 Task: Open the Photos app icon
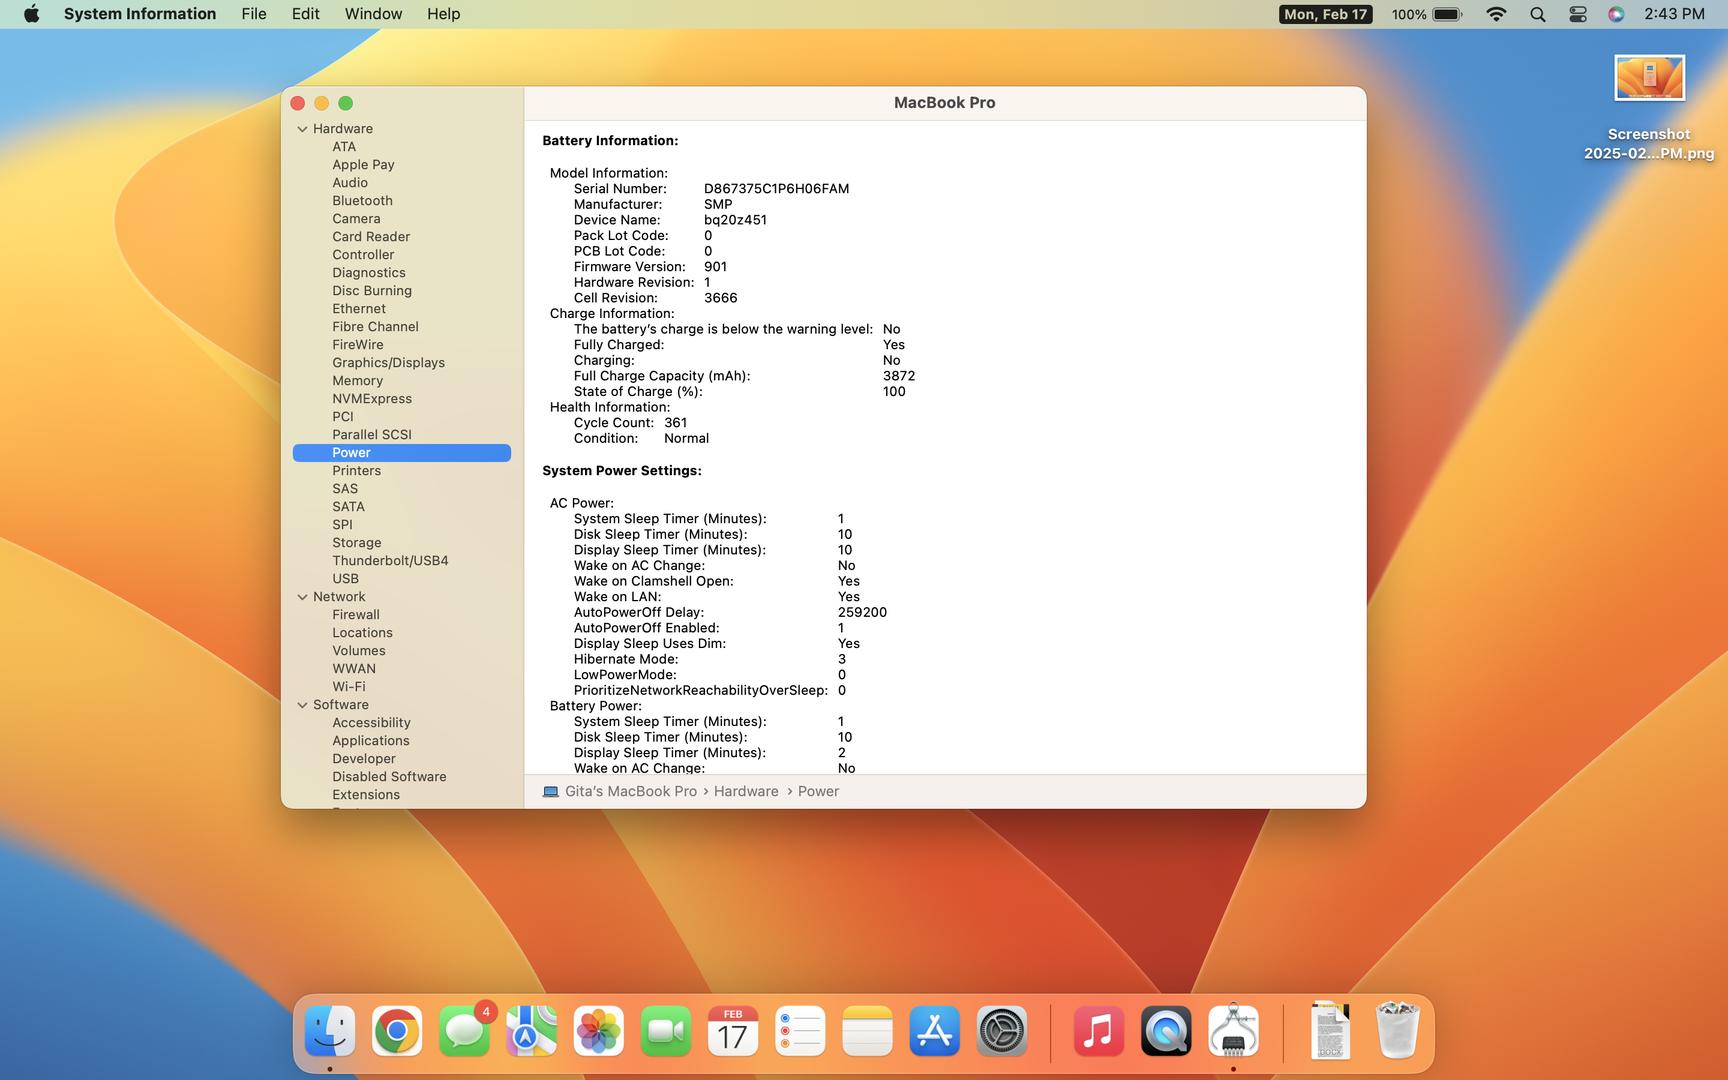(598, 1031)
